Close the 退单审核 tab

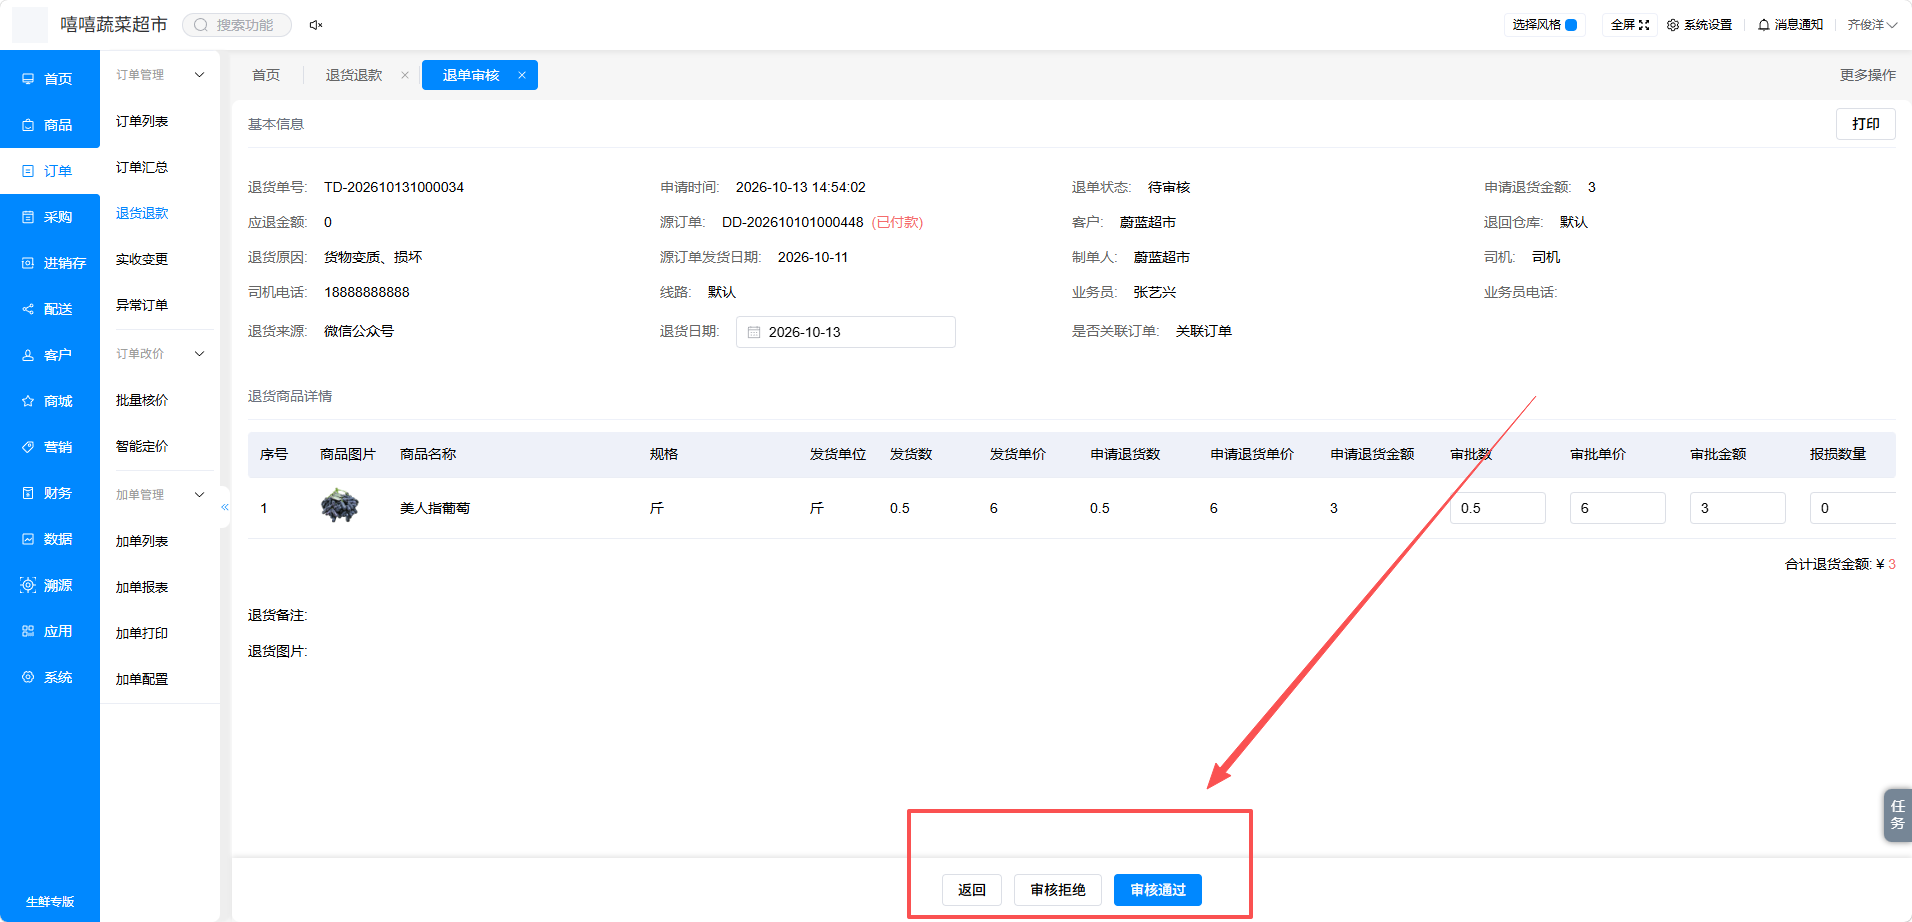pos(522,75)
